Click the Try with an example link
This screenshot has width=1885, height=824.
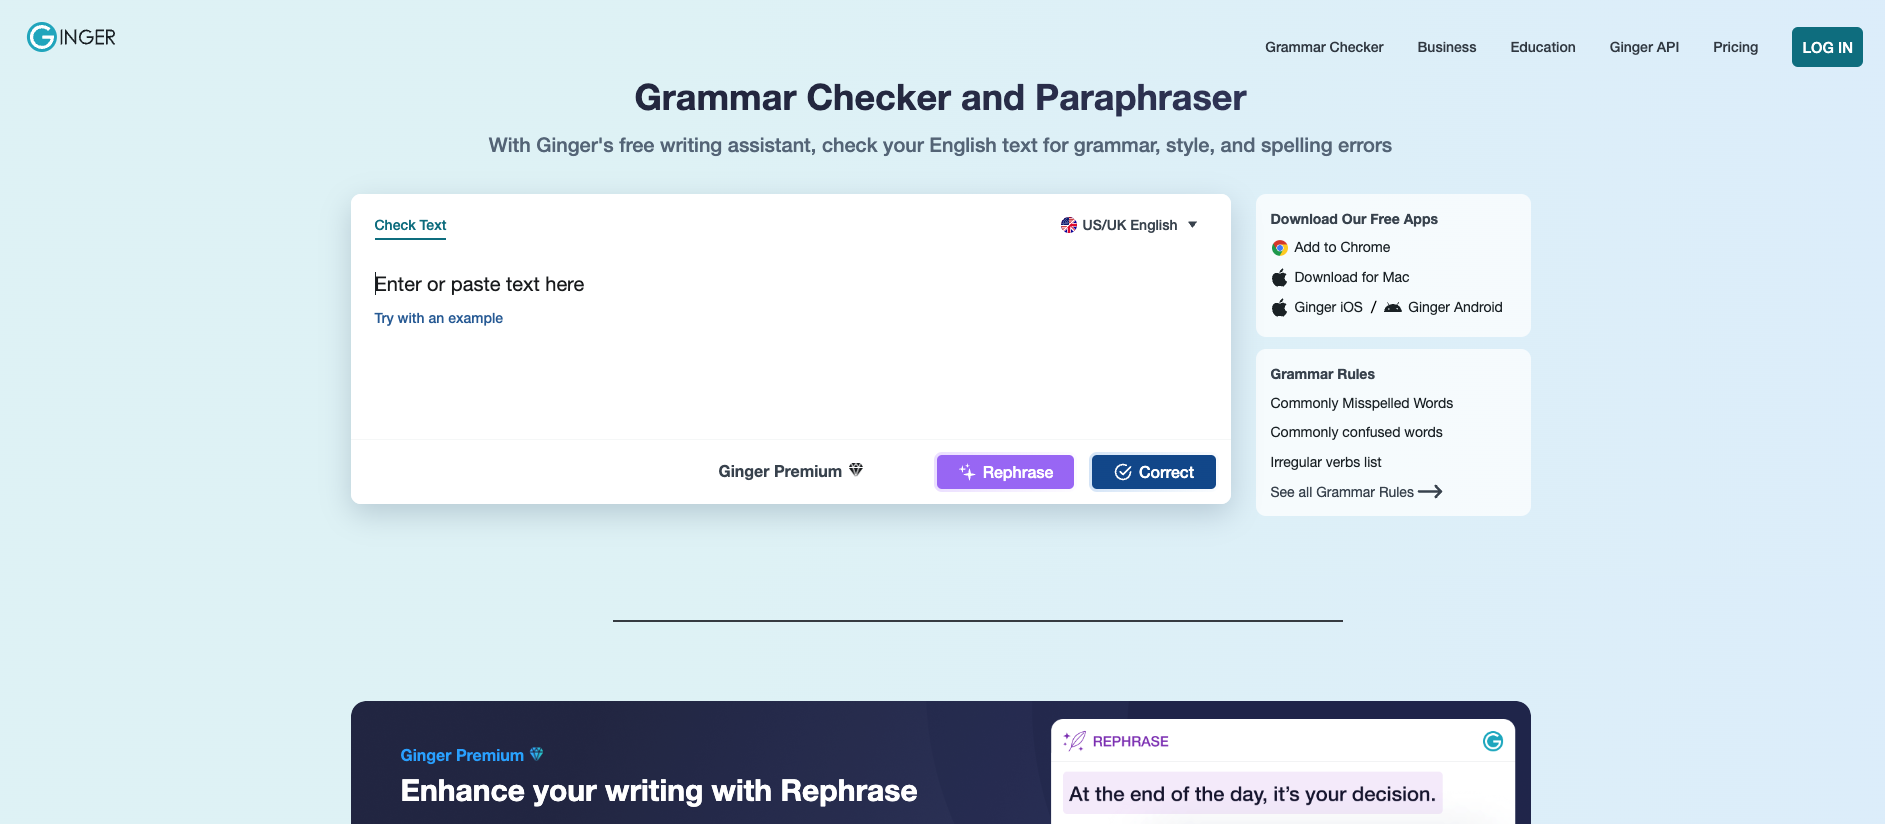[438, 318]
